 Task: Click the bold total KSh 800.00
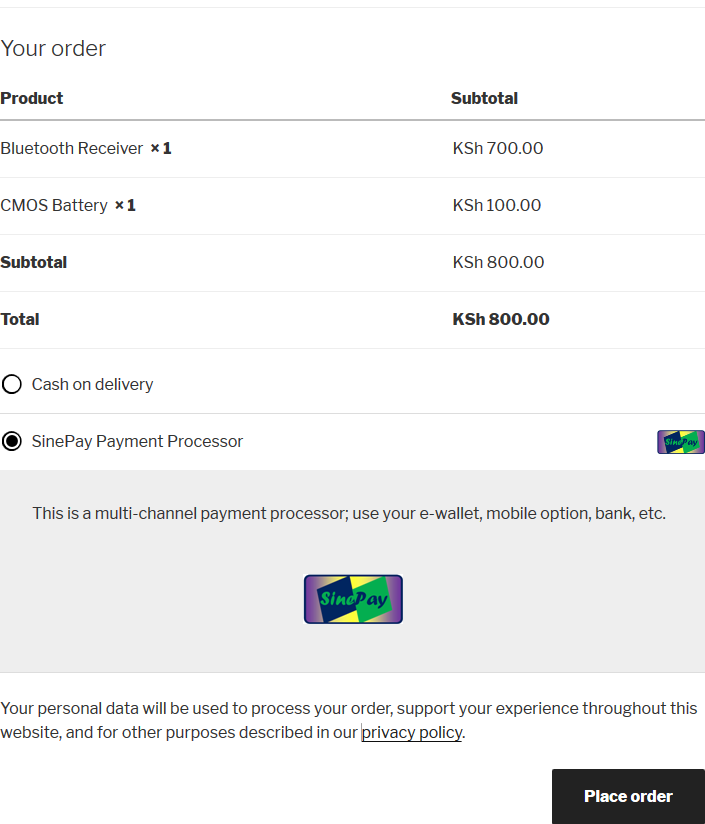pyautogui.click(x=501, y=319)
